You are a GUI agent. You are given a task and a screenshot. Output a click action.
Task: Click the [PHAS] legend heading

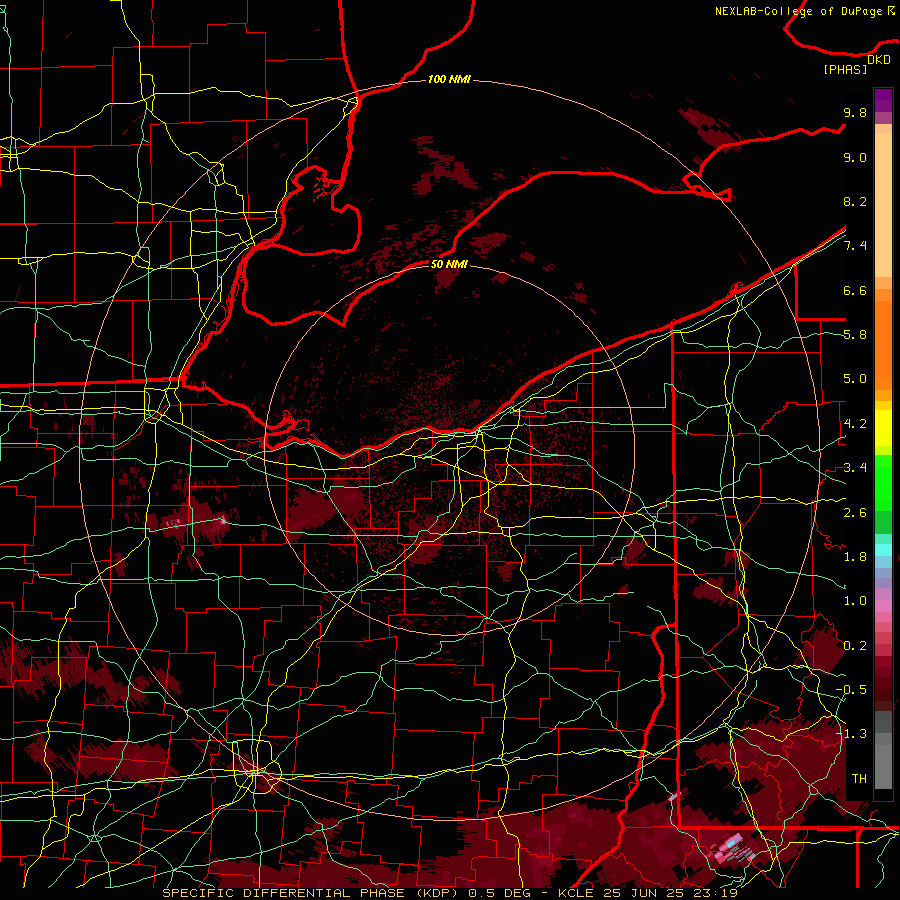(x=845, y=70)
